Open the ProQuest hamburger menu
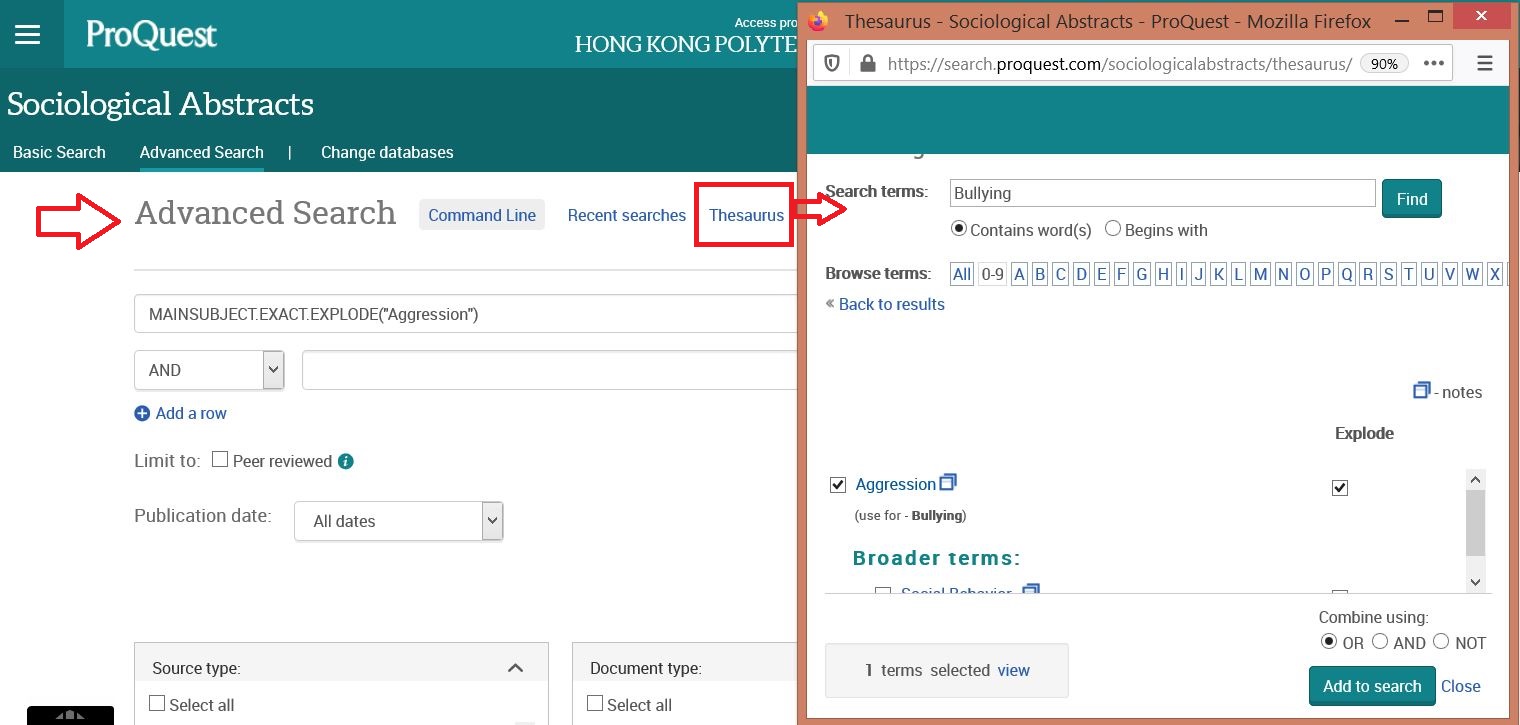1520x725 pixels. coord(28,35)
